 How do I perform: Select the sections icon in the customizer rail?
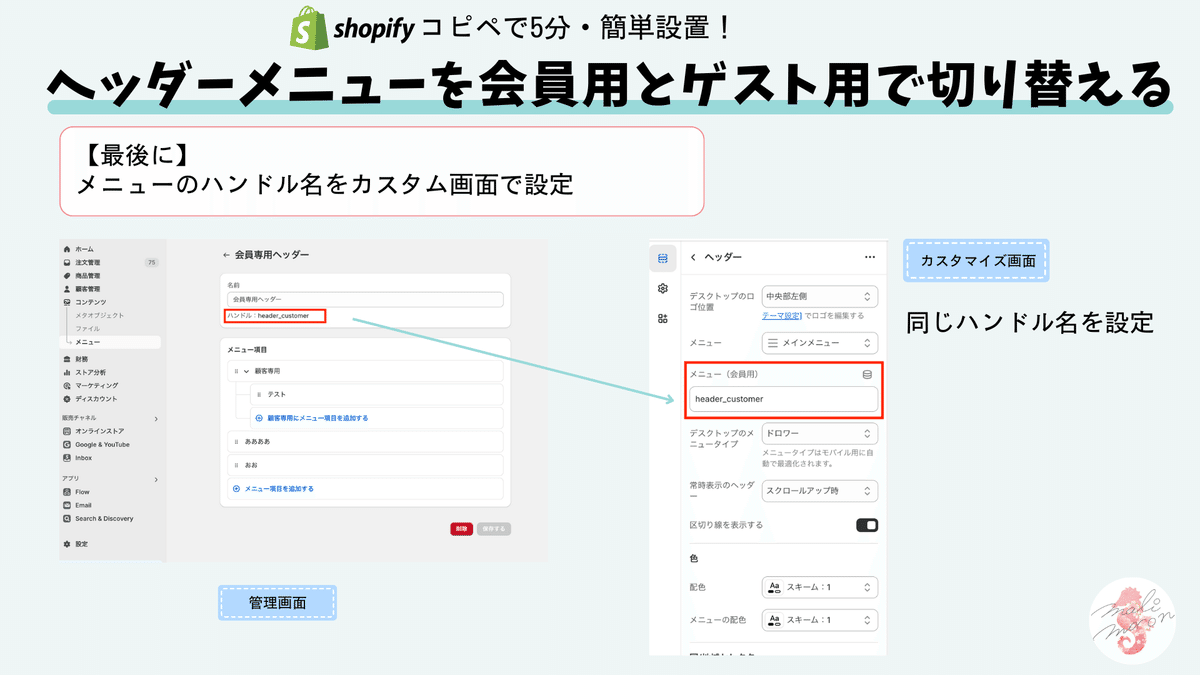point(662,258)
